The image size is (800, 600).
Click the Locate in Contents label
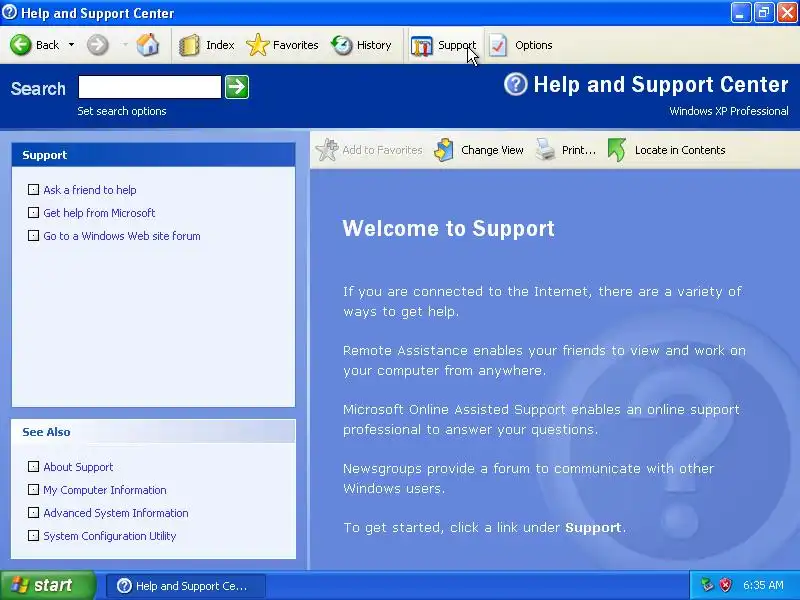click(x=680, y=150)
